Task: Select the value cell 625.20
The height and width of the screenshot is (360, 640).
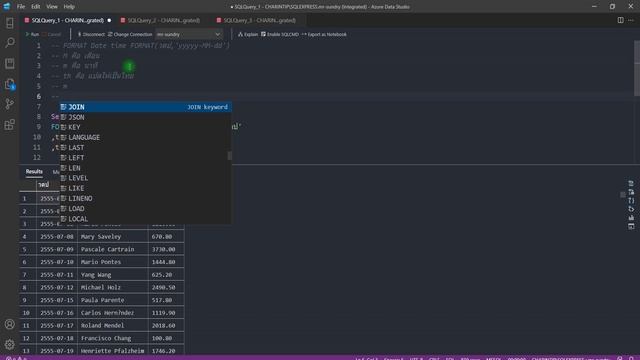Action: coord(166,275)
